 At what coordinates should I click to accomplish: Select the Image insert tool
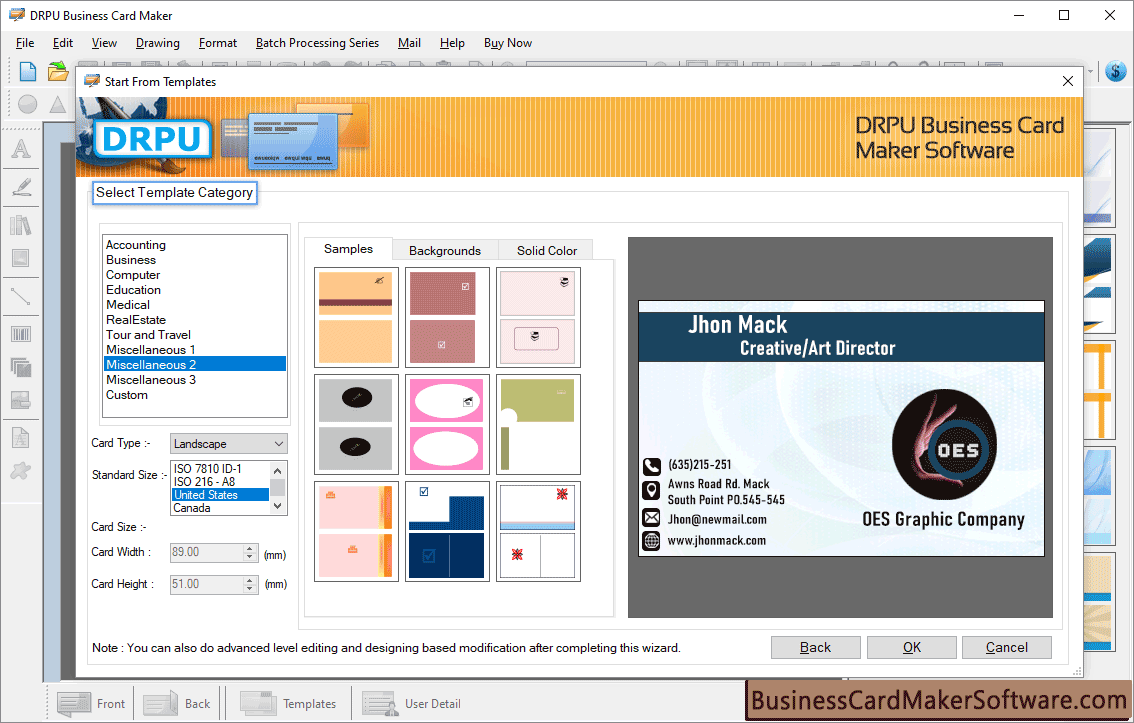pos(21,258)
